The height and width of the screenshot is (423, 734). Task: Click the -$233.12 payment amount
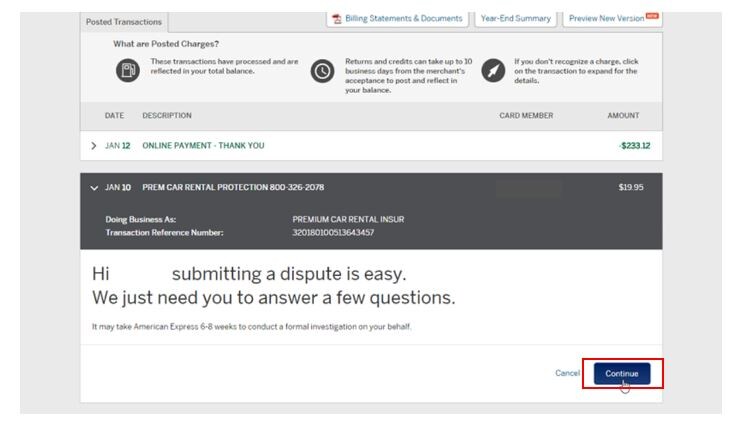[x=634, y=146]
